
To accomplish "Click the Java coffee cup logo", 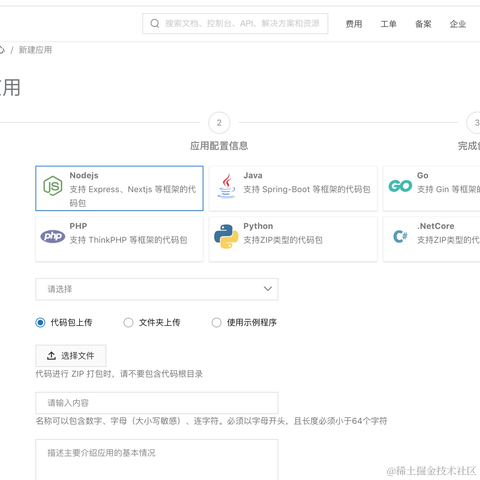I will [x=226, y=186].
